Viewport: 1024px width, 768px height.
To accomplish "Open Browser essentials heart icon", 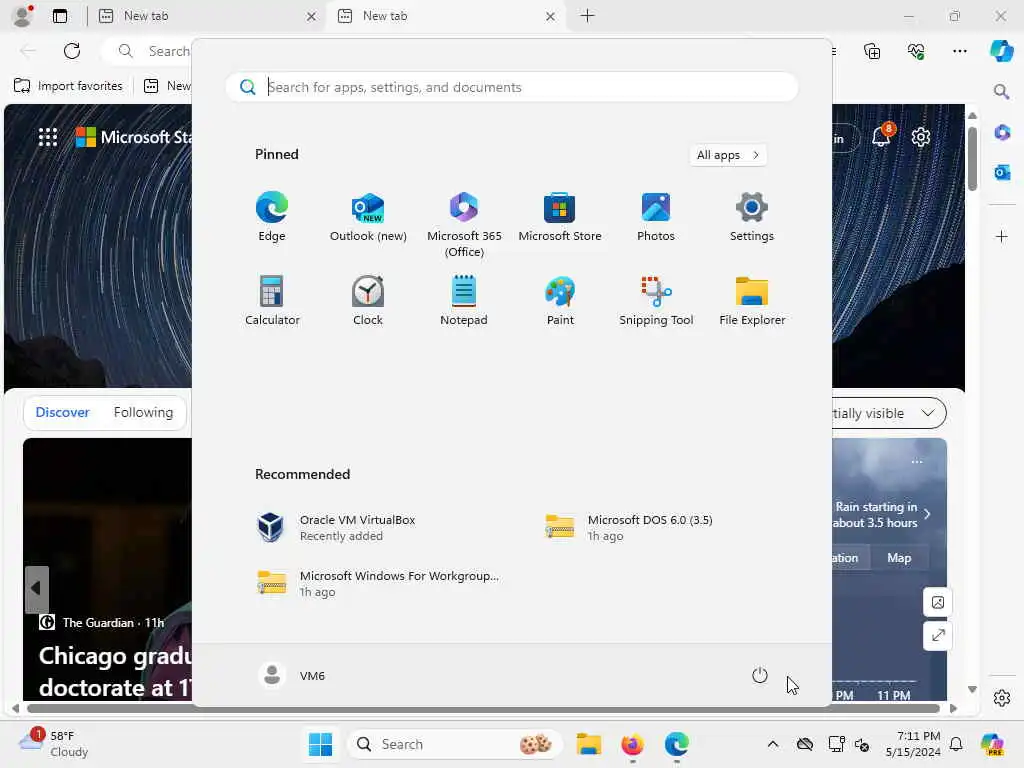I will 916,51.
